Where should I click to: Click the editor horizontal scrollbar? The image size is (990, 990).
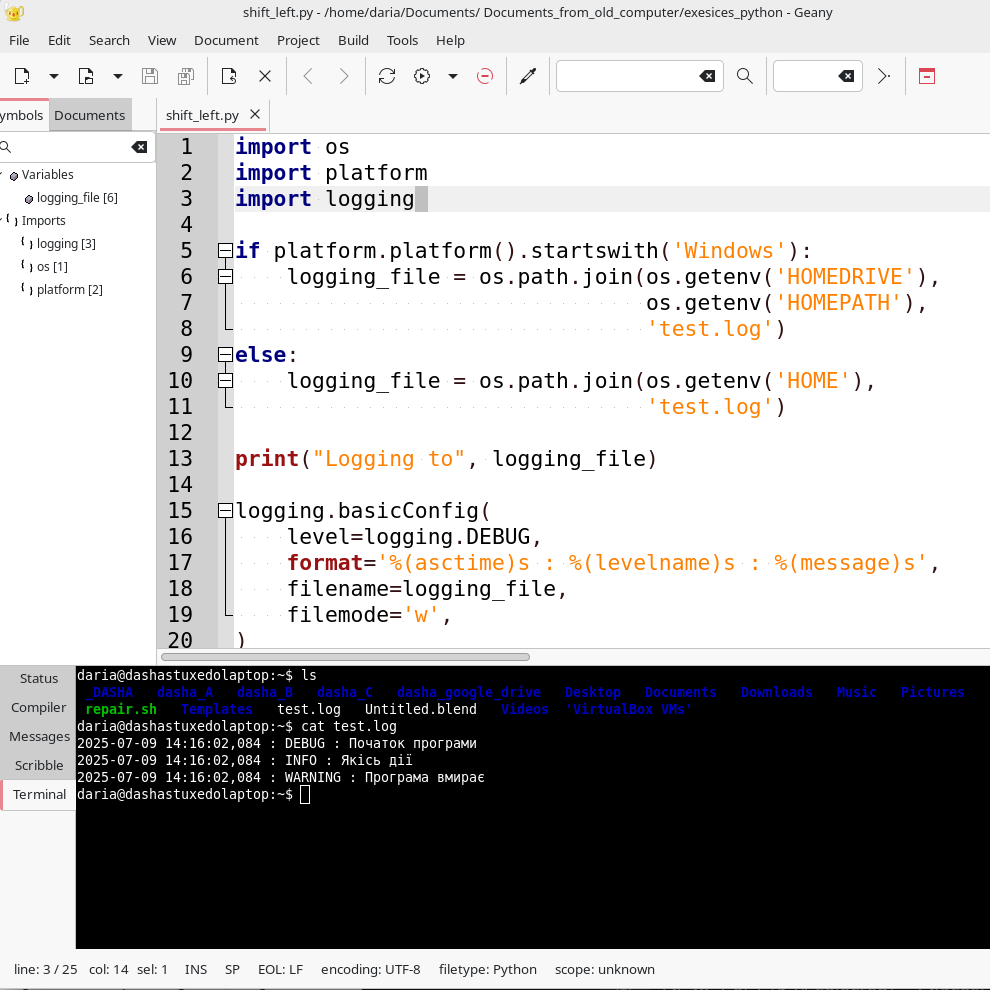345,657
